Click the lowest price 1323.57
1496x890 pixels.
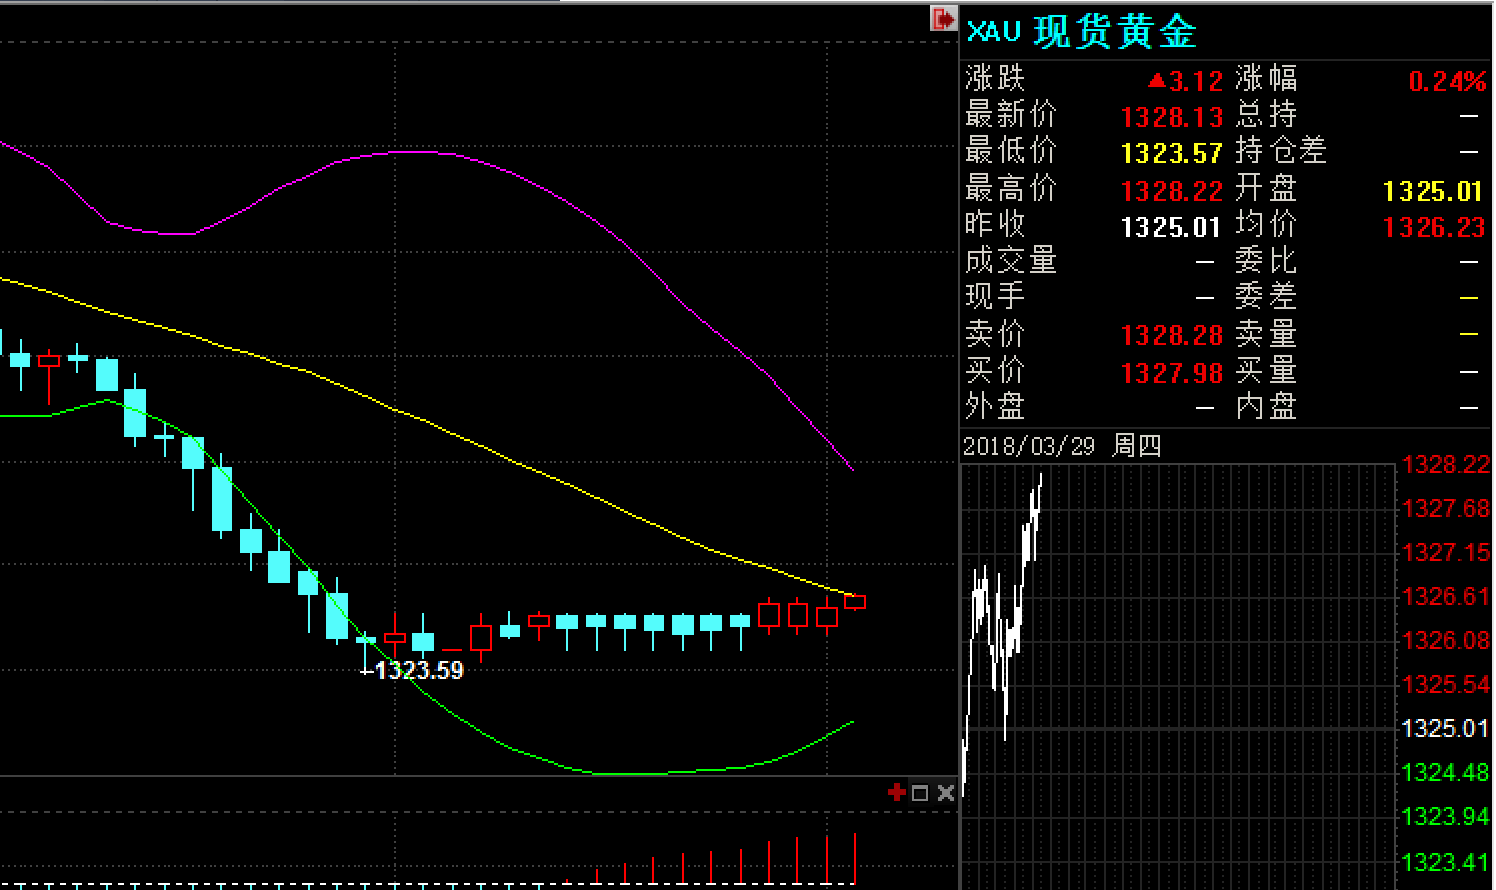1172,154
